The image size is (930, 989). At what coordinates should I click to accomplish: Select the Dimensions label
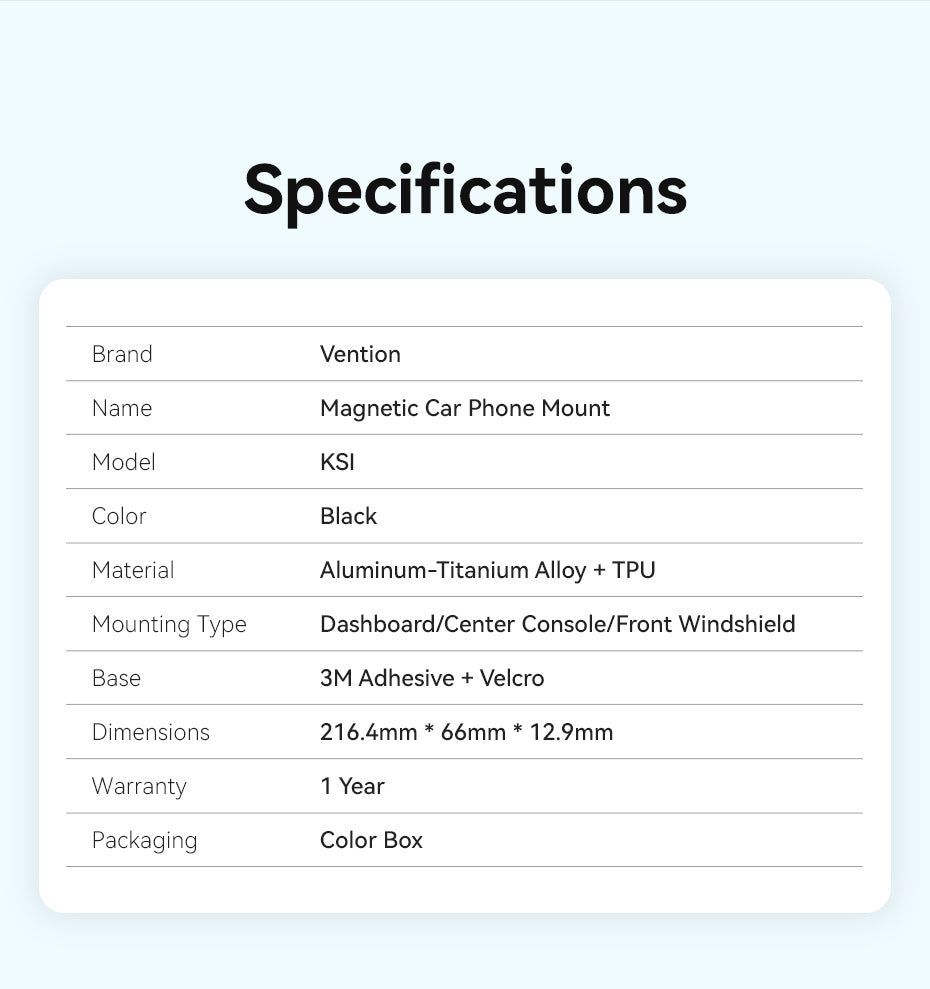point(151,732)
